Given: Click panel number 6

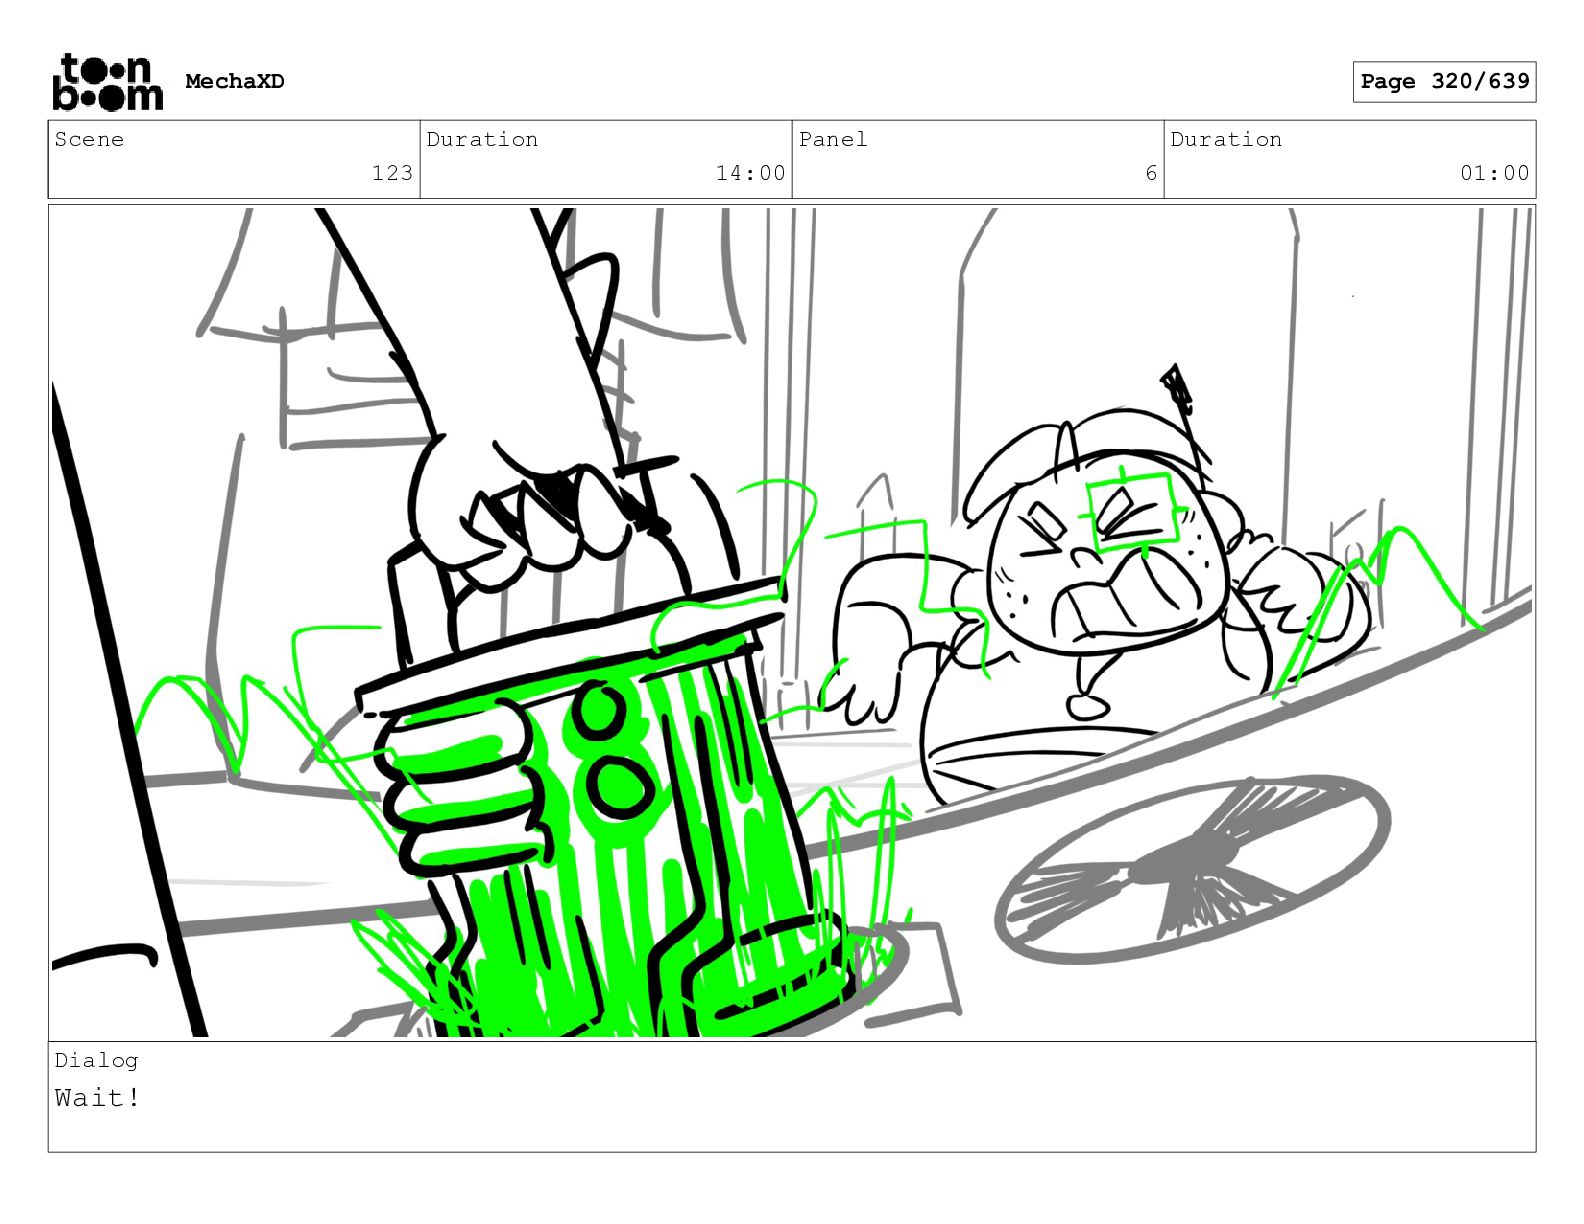Looking at the screenshot, I should tap(1151, 173).
